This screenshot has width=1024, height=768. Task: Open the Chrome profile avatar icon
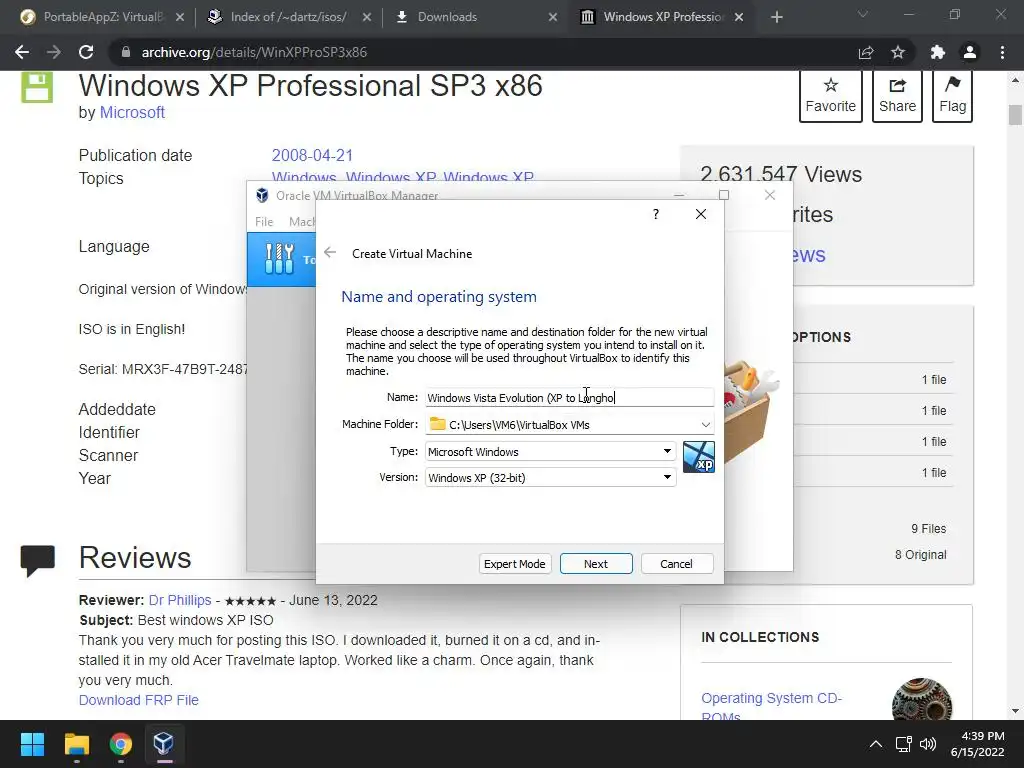click(970, 52)
